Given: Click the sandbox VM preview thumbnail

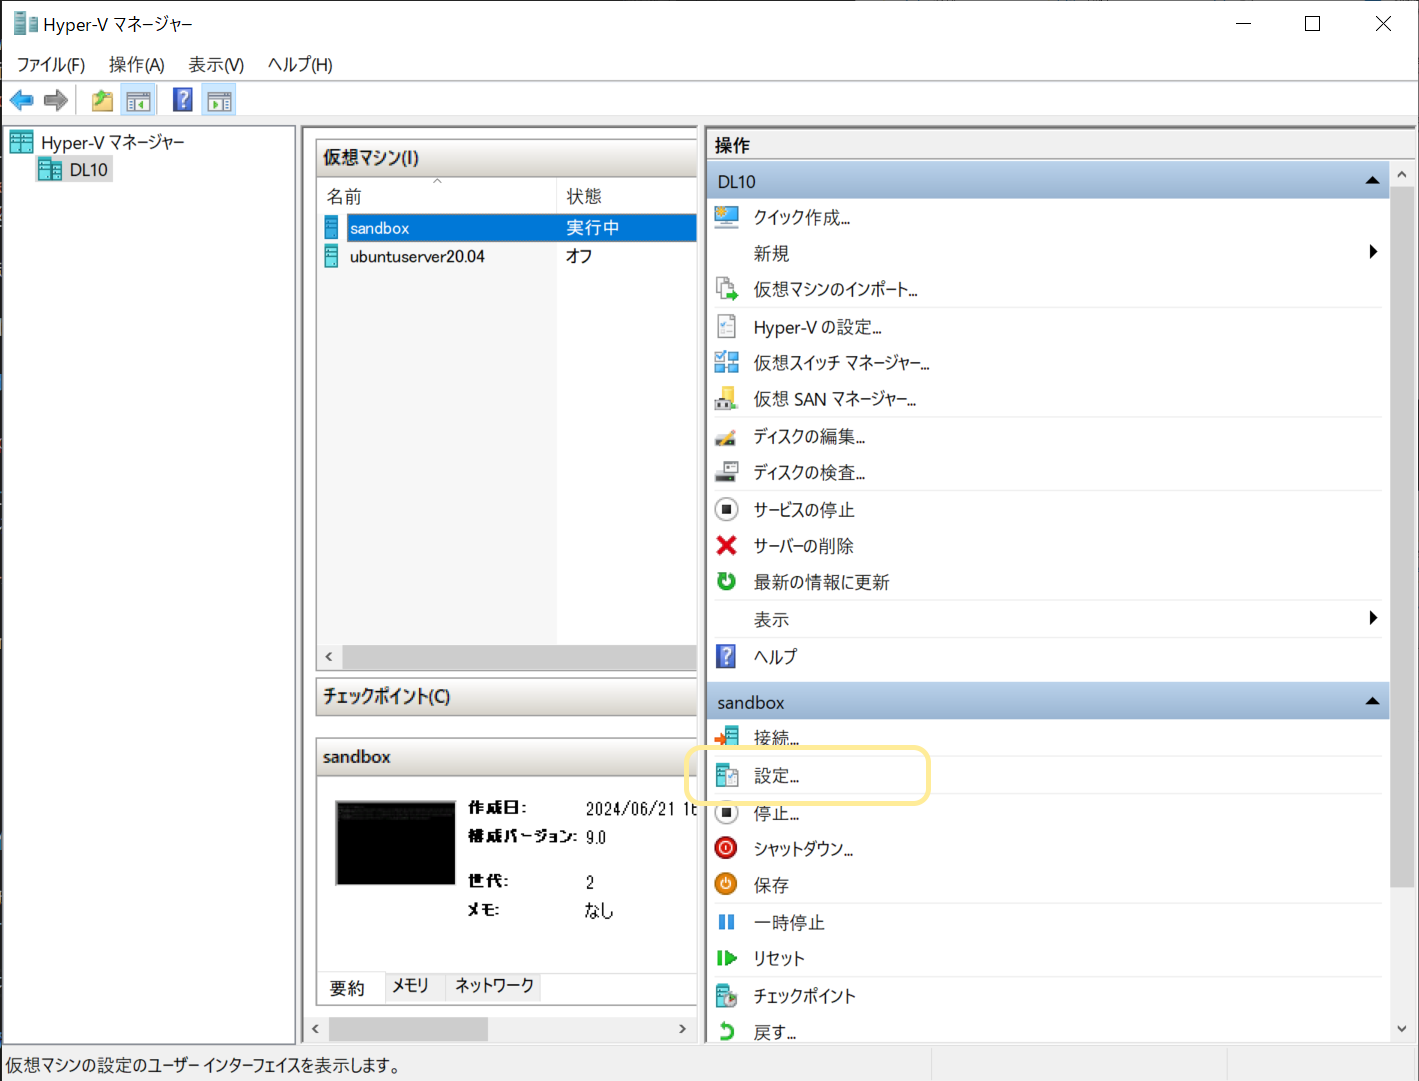Looking at the screenshot, I should pos(396,843).
